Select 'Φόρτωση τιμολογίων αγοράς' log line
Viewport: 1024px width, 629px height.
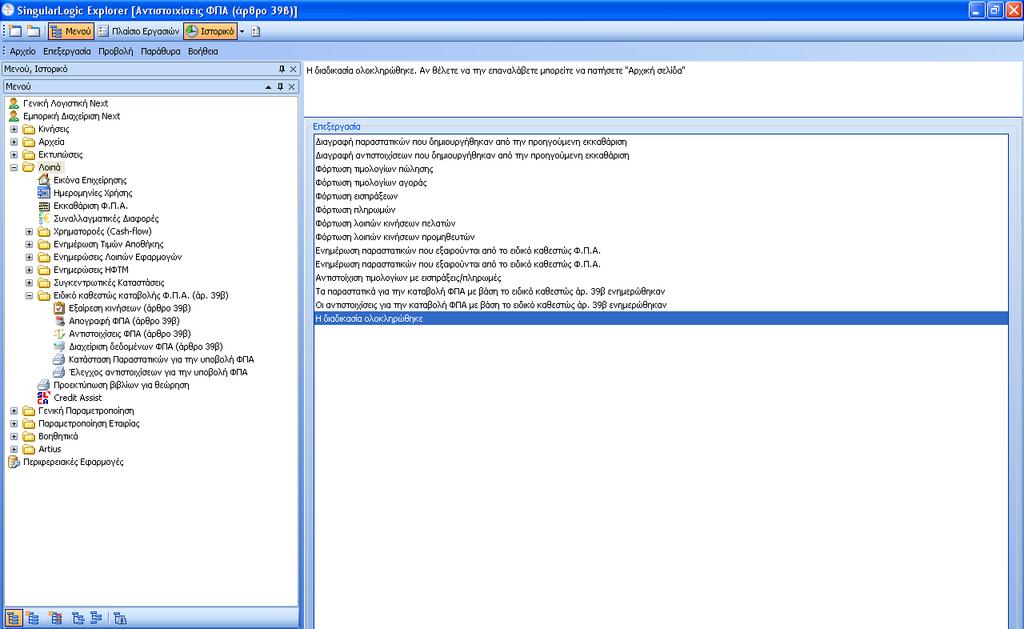coord(661,183)
